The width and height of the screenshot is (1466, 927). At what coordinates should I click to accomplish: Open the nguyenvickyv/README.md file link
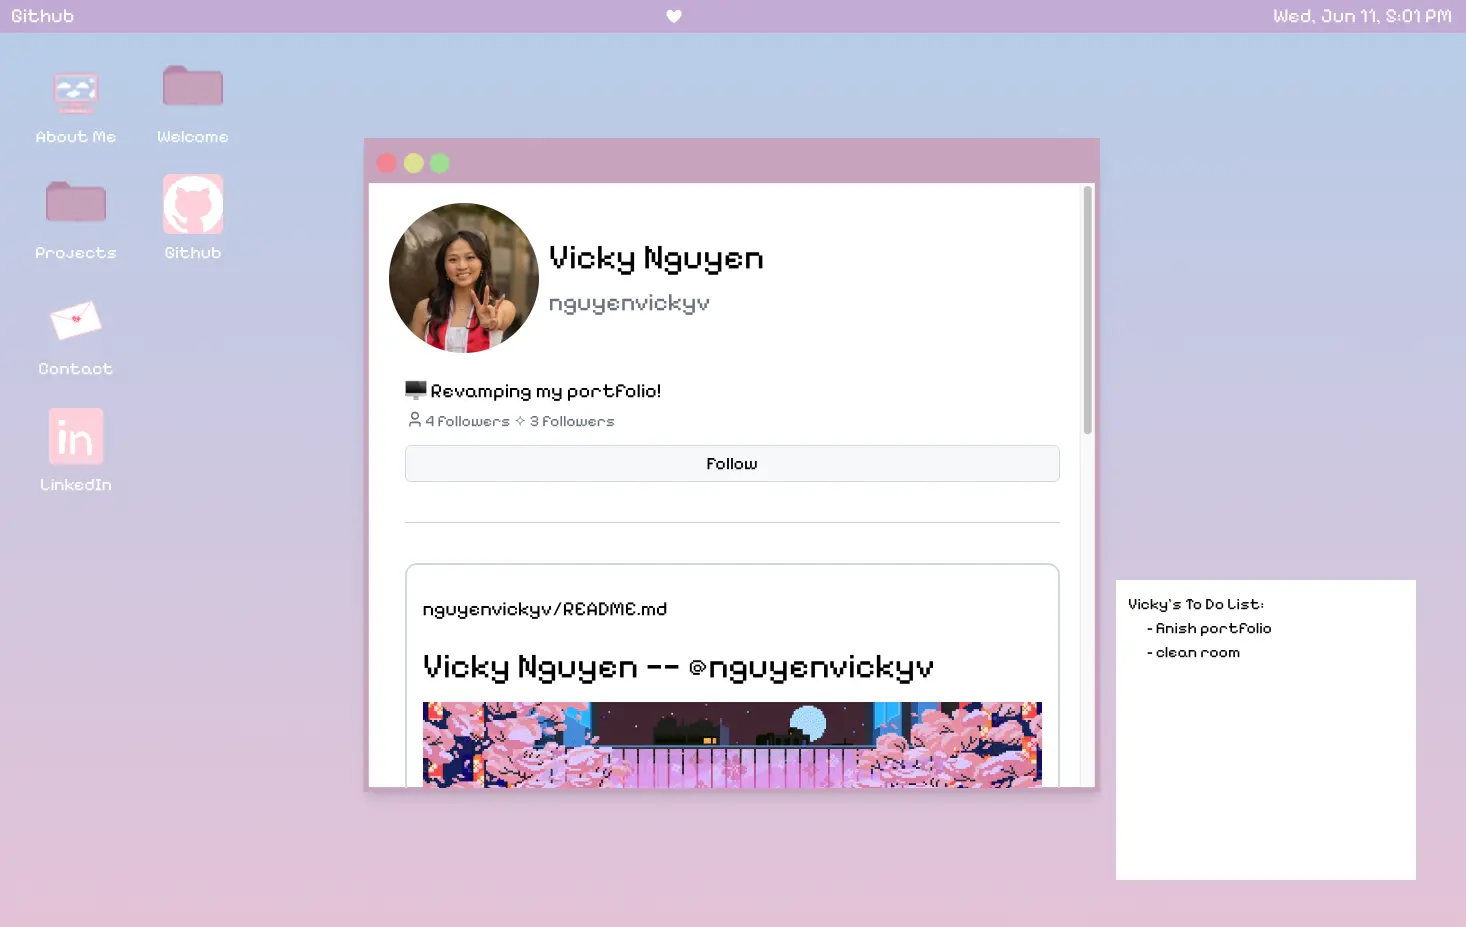pos(545,609)
